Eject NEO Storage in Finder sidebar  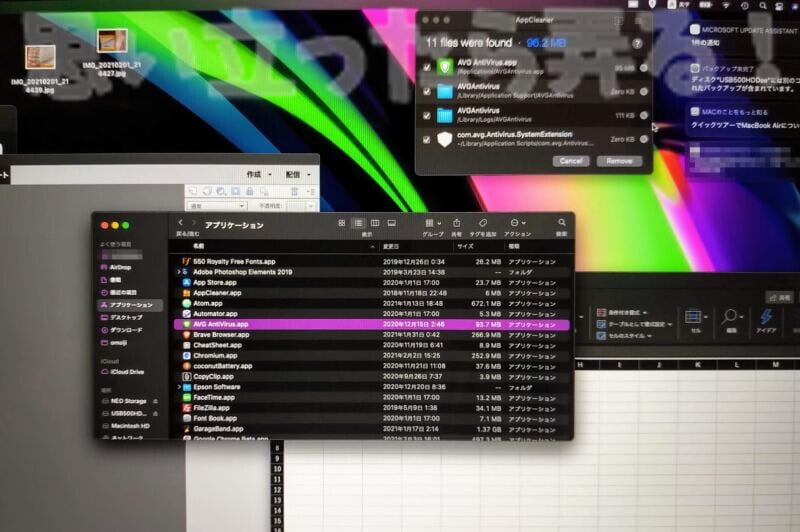[x=155, y=401]
